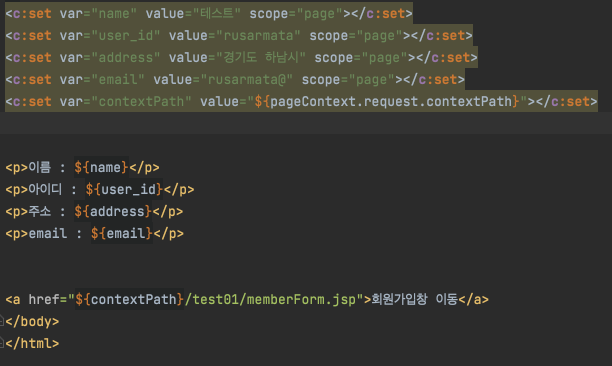Click the fold marker beside the </body> tag
This screenshot has width=612, height=366.
(2, 321)
